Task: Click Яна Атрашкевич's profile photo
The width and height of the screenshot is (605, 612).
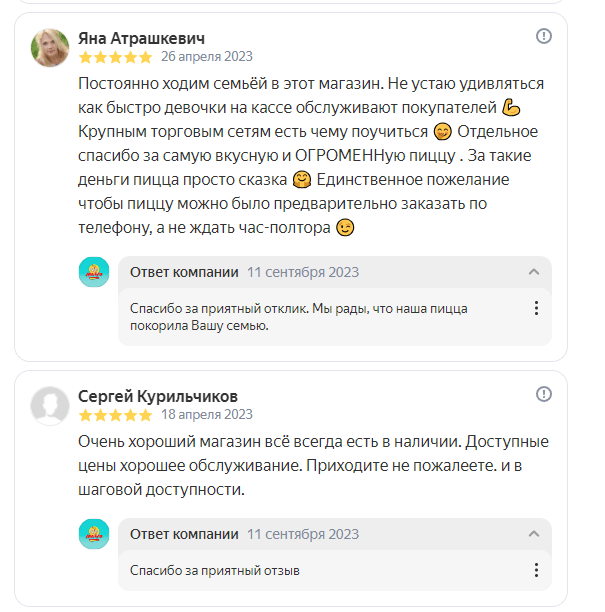Action: [x=50, y=47]
